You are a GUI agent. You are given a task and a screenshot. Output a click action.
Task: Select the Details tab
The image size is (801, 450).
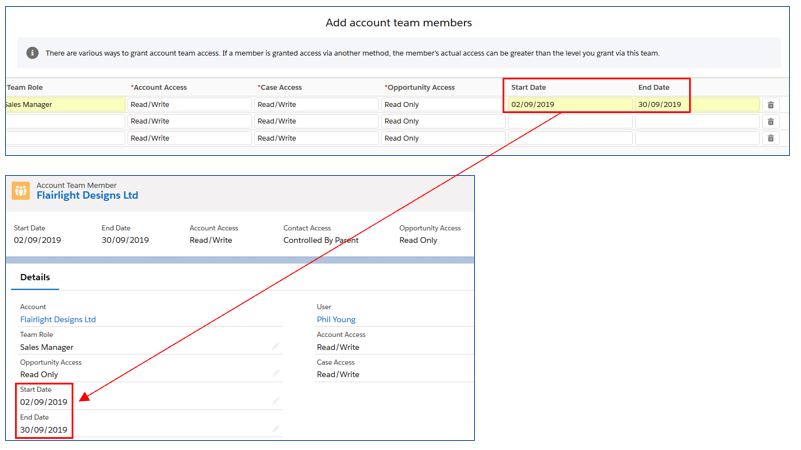tap(35, 277)
